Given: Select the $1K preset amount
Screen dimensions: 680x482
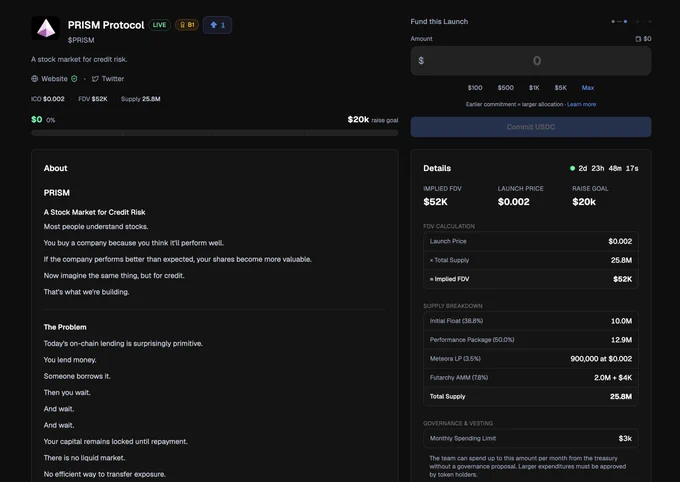Looking at the screenshot, I should coord(534,88).
